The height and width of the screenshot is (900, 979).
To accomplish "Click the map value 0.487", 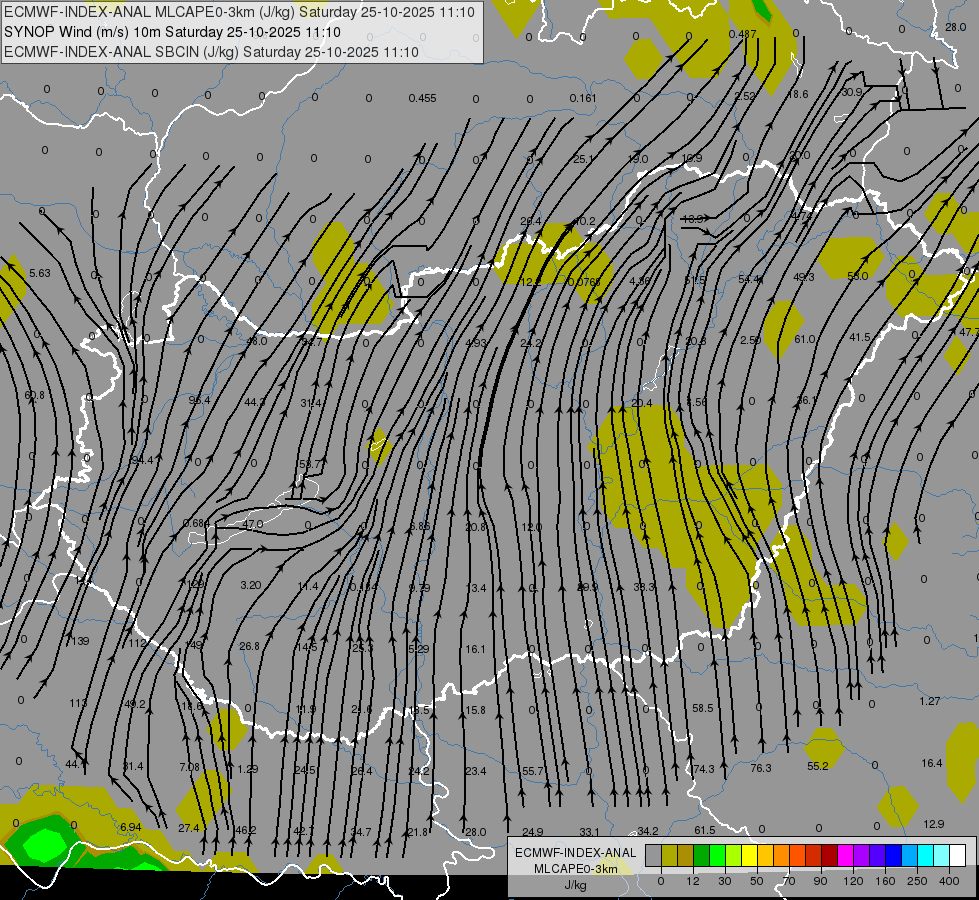I will [x=743, y=34].
